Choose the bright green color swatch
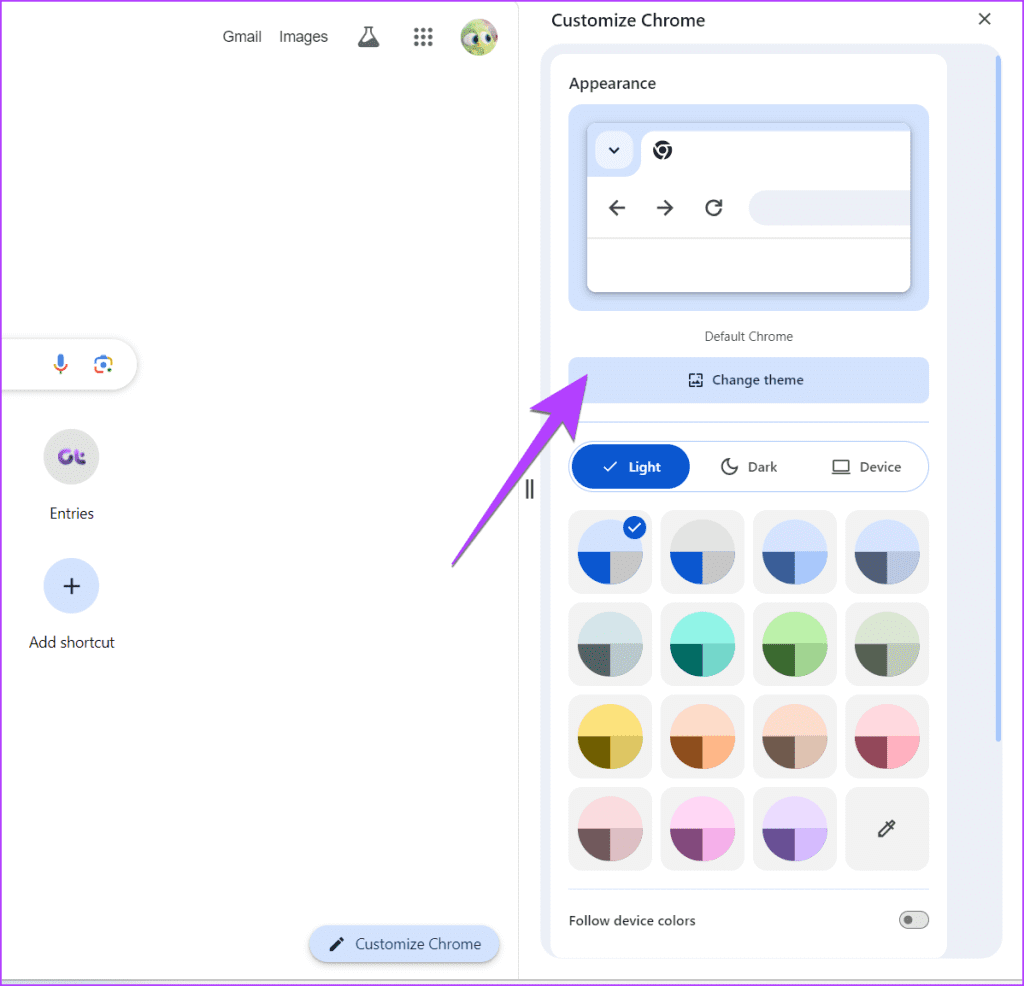Image resolution: width=1024 pixels, height=986 pixels. [794, 644]
